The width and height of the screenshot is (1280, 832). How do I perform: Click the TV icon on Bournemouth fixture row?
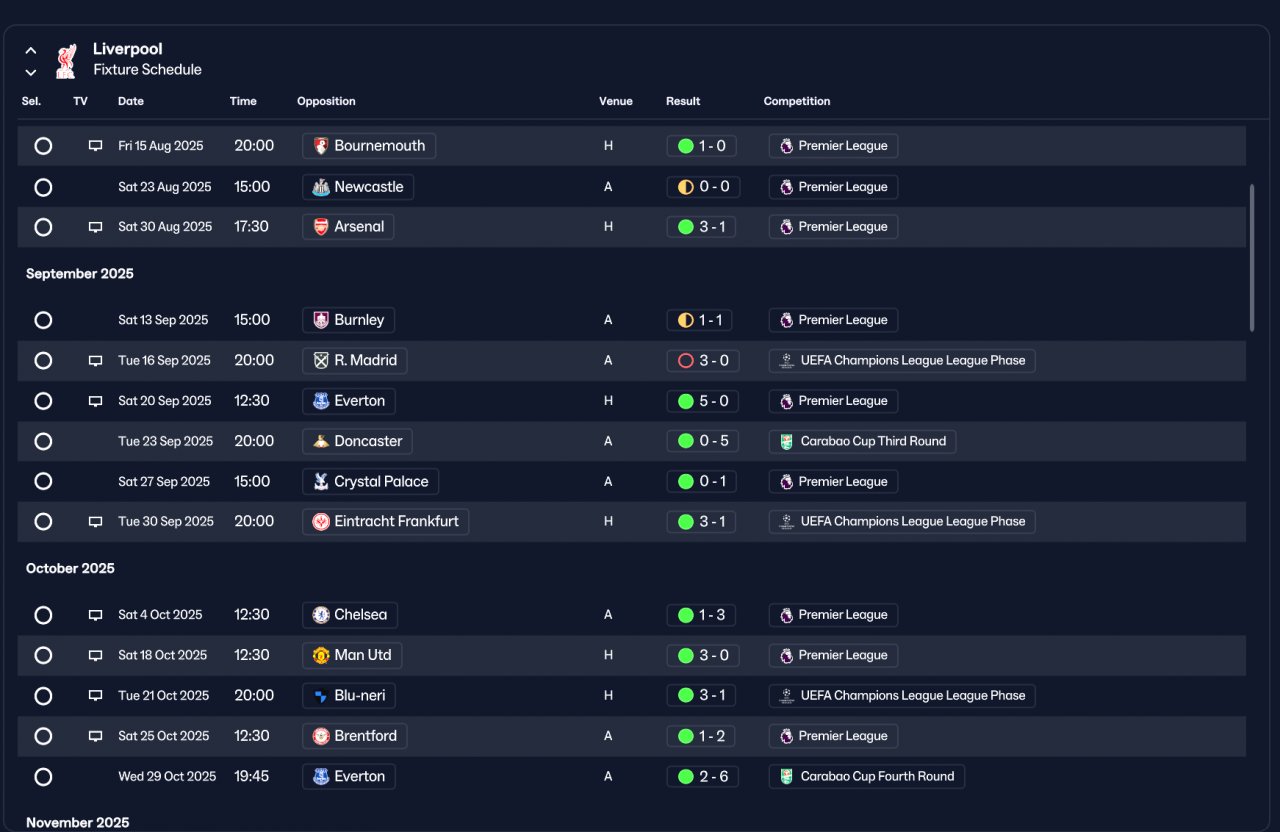pos(96,146)
